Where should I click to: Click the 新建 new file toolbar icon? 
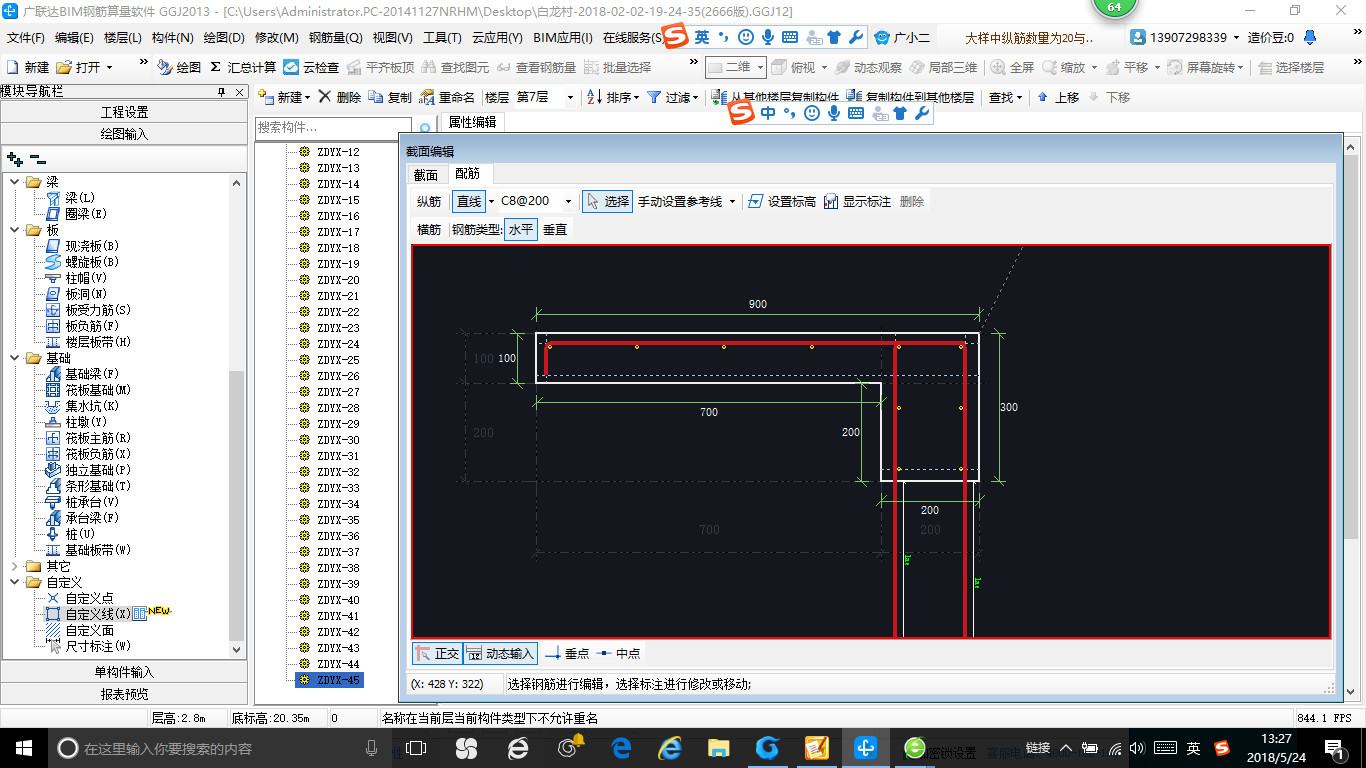click(27, 67)
